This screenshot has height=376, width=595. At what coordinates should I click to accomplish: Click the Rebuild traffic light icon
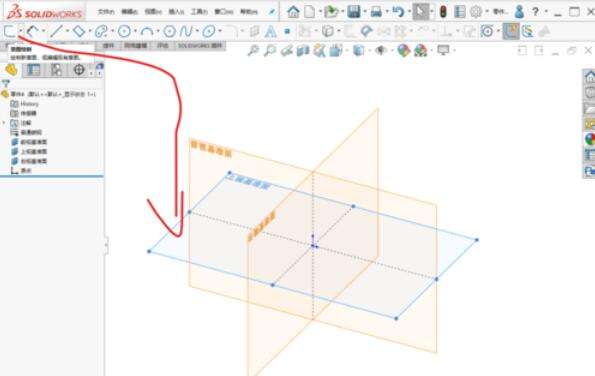coord(443,12)
